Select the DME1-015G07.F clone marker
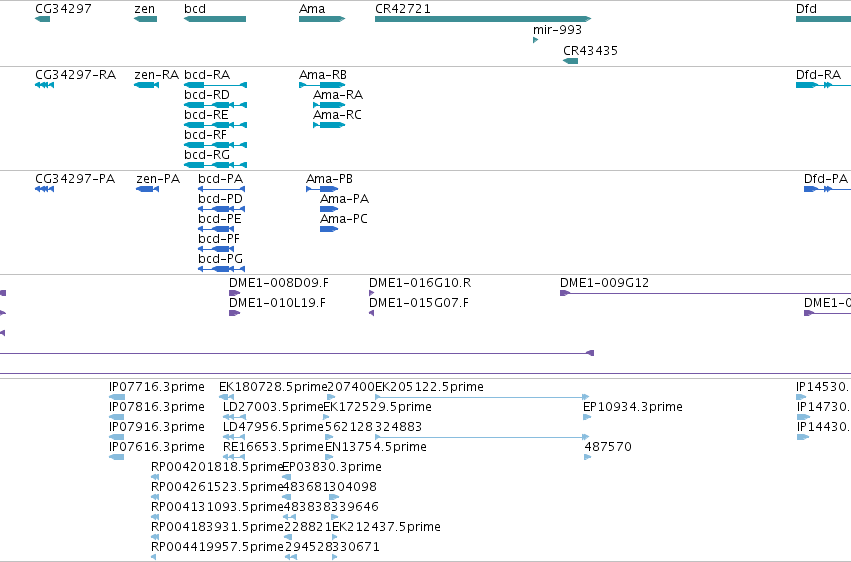The width and height of the screenshot is (851, 562). [x=371, y=313]
